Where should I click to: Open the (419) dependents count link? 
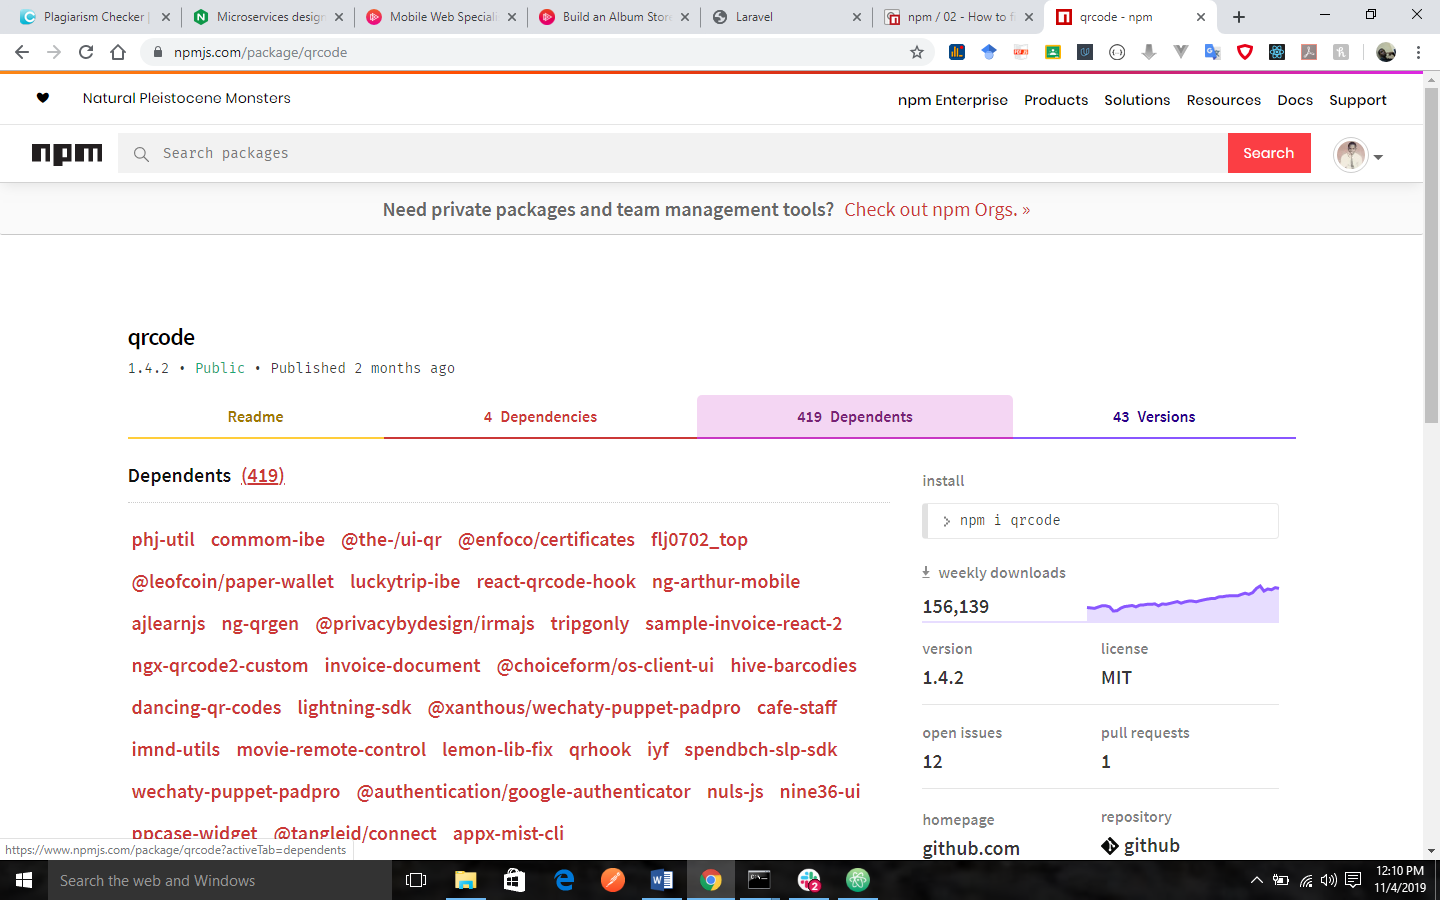[263, 476]
